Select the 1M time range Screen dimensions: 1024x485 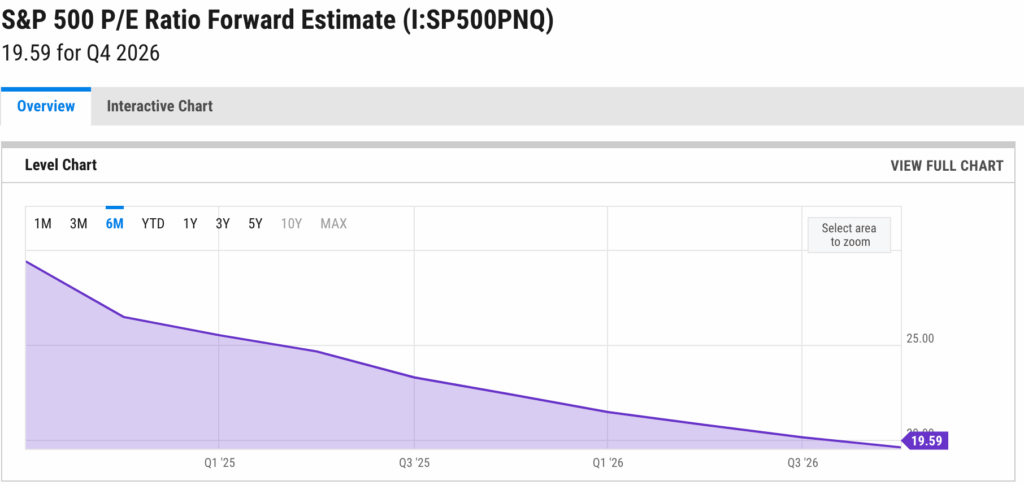tap(43, 224)
